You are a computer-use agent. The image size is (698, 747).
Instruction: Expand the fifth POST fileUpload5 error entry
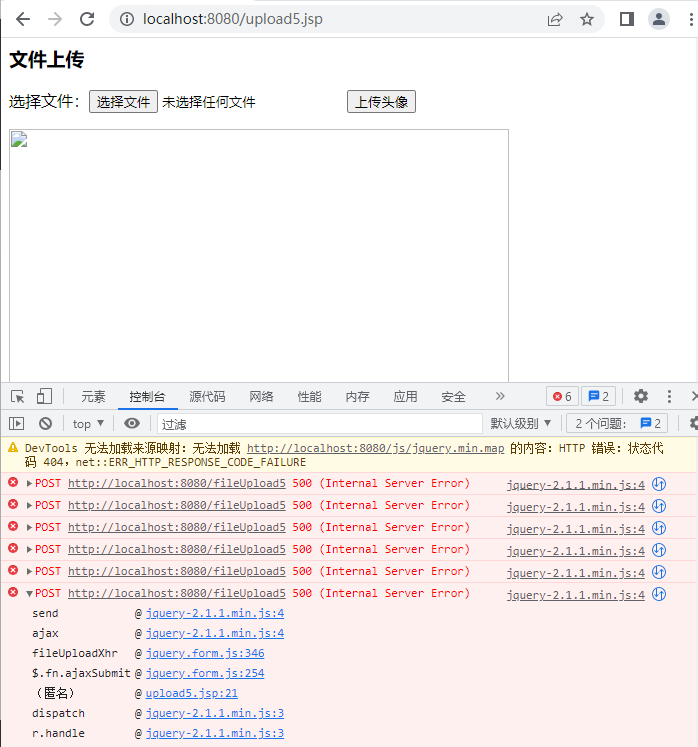pos(29,571)
